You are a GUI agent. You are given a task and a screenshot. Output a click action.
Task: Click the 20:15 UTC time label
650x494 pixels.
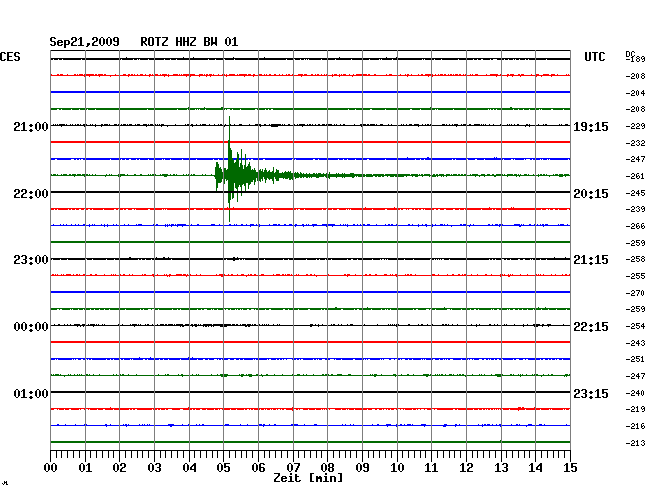[591, 194]
